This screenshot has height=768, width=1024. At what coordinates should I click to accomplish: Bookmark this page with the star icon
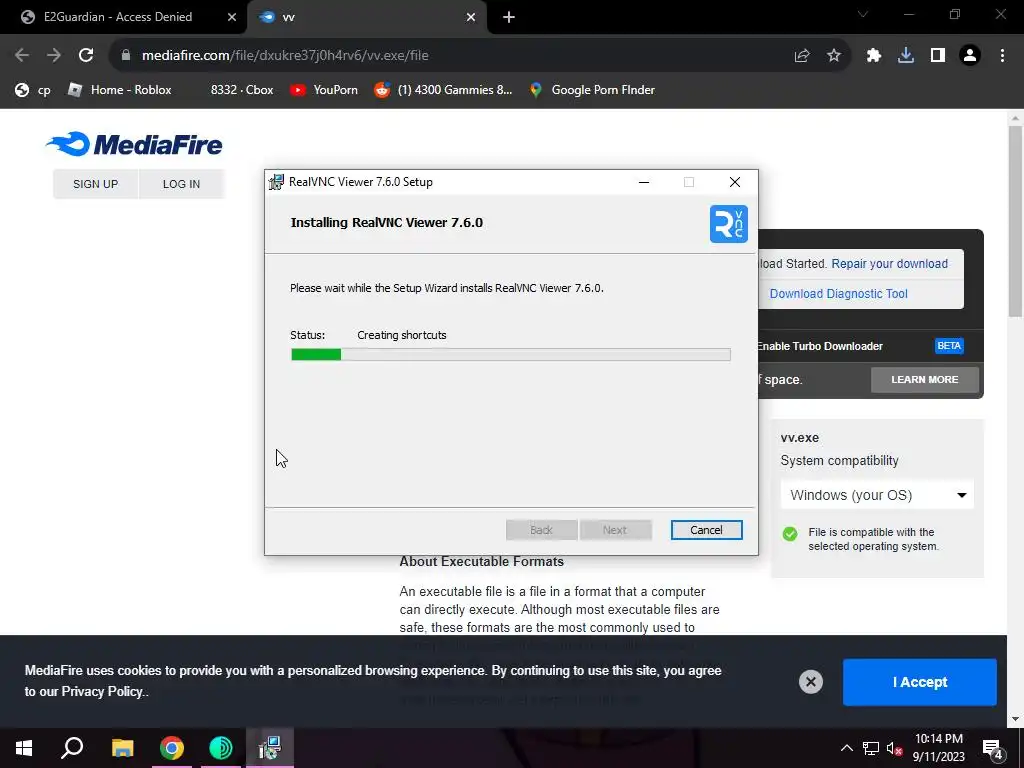834,56
